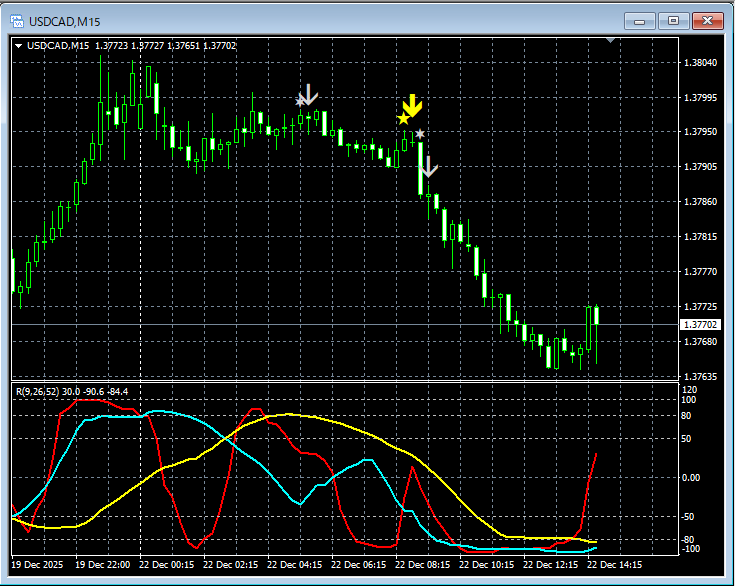Screen dimensions: 736x586
Task: Maximize the USDCAD,M15 chart window
Action: 673,21
